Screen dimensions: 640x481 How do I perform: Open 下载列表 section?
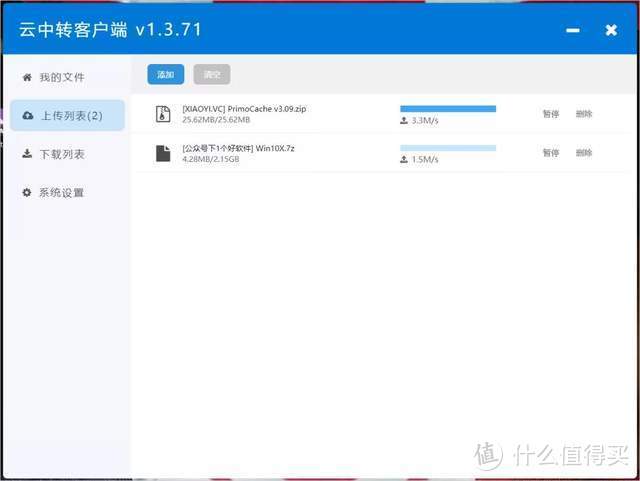(62, 154)
